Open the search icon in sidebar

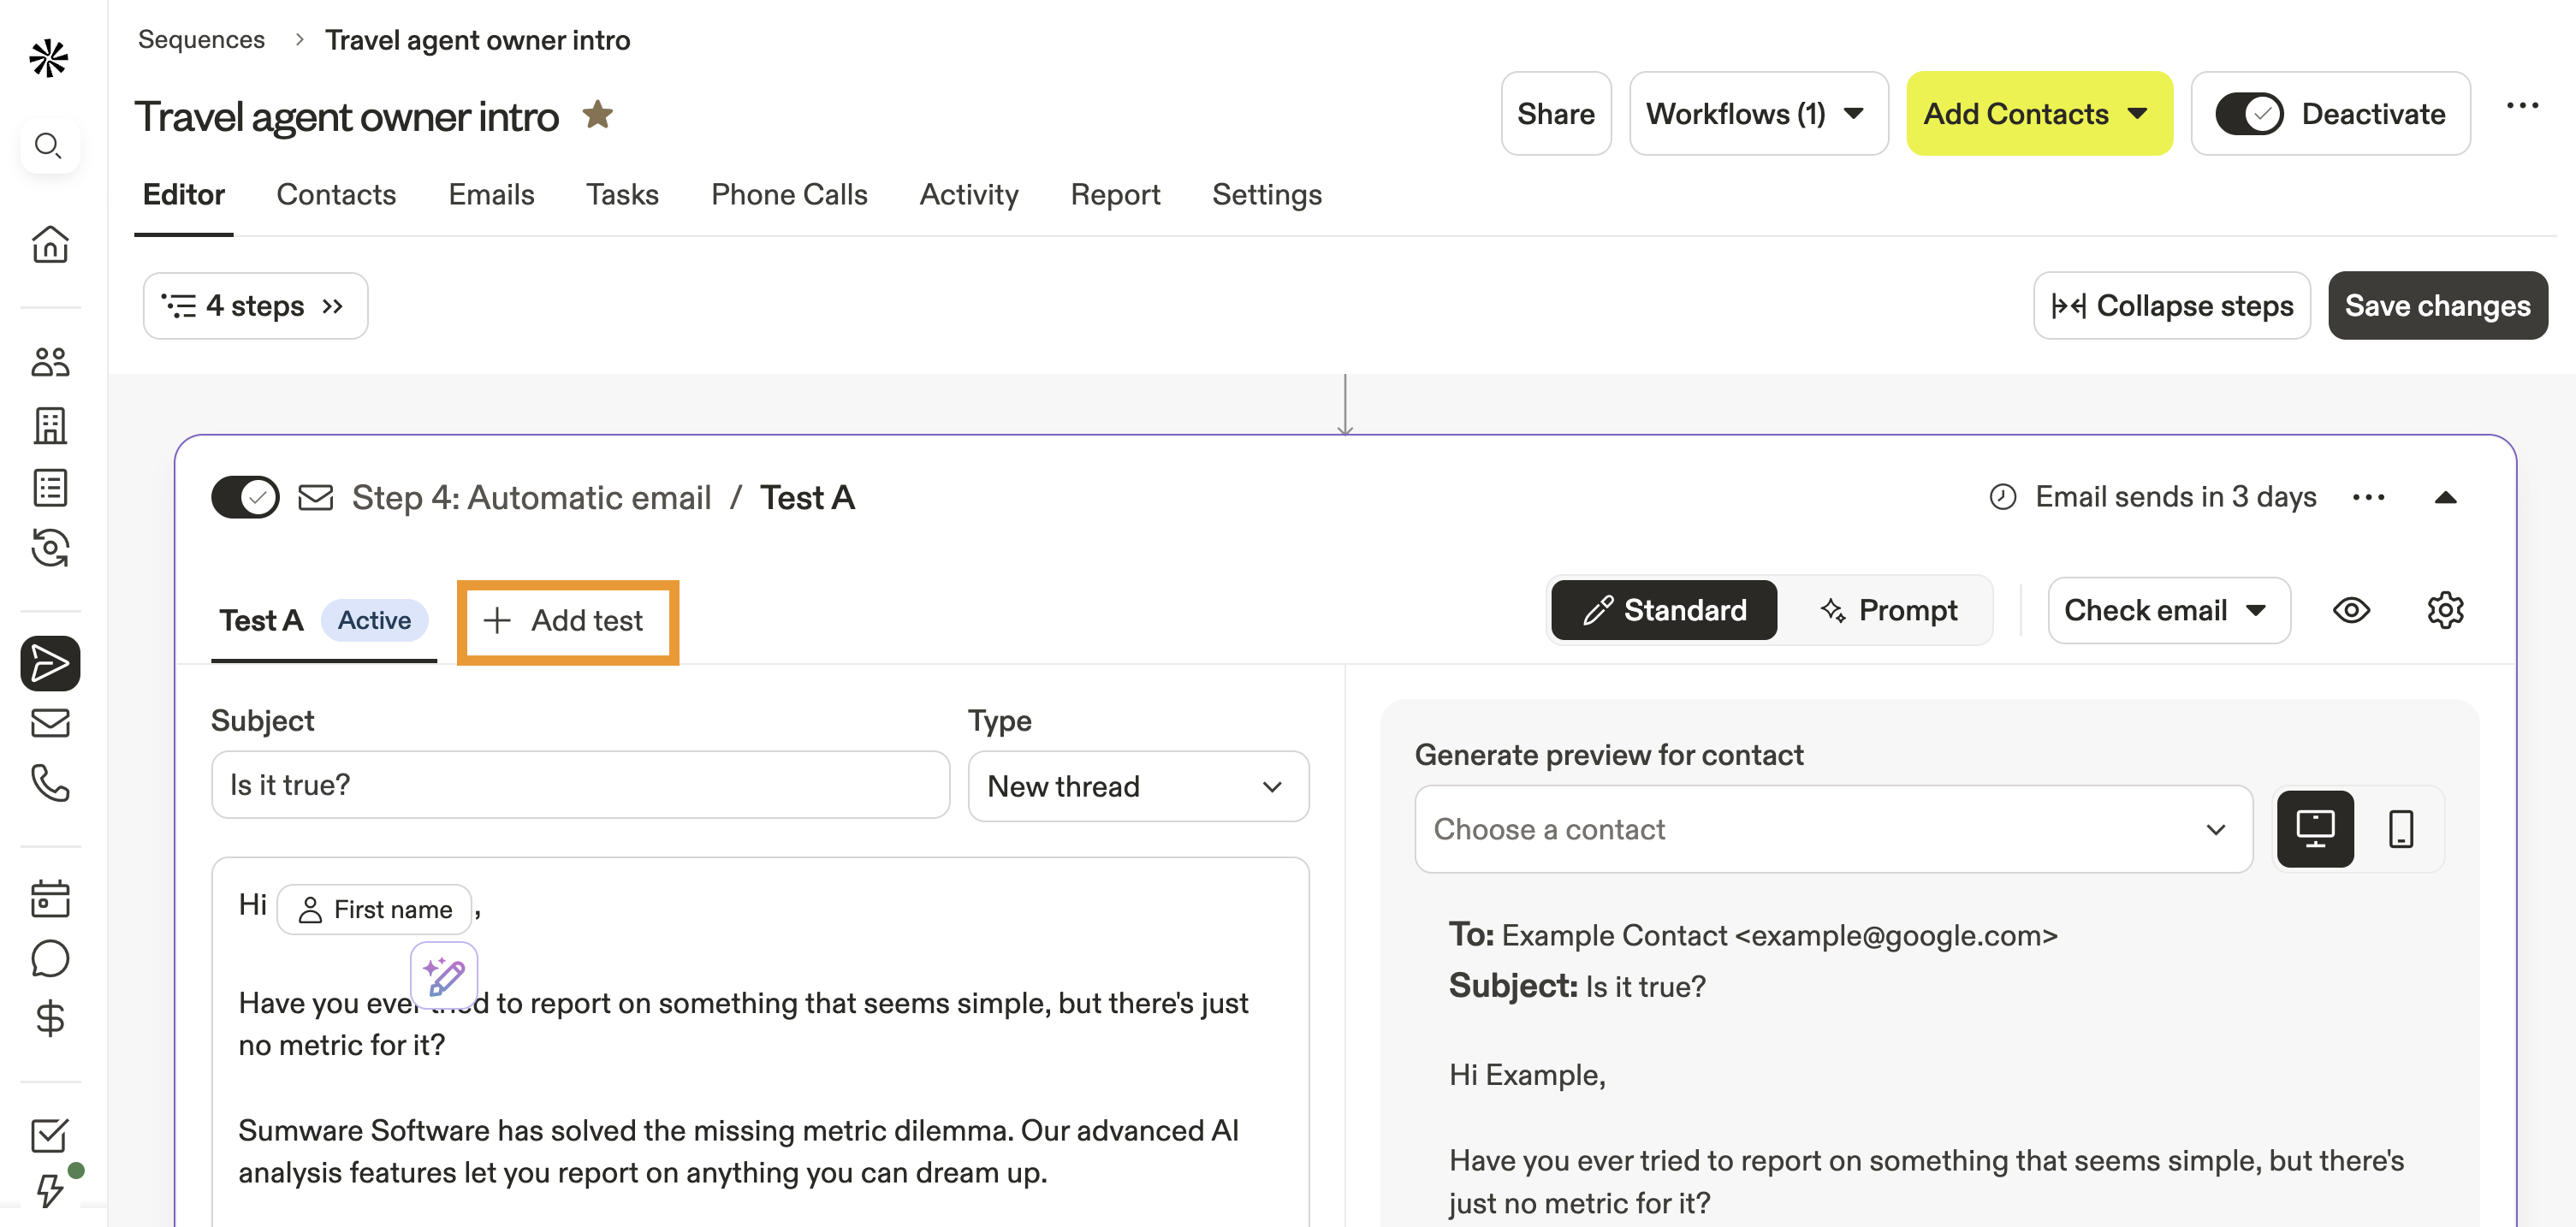(x=48, y=146)
